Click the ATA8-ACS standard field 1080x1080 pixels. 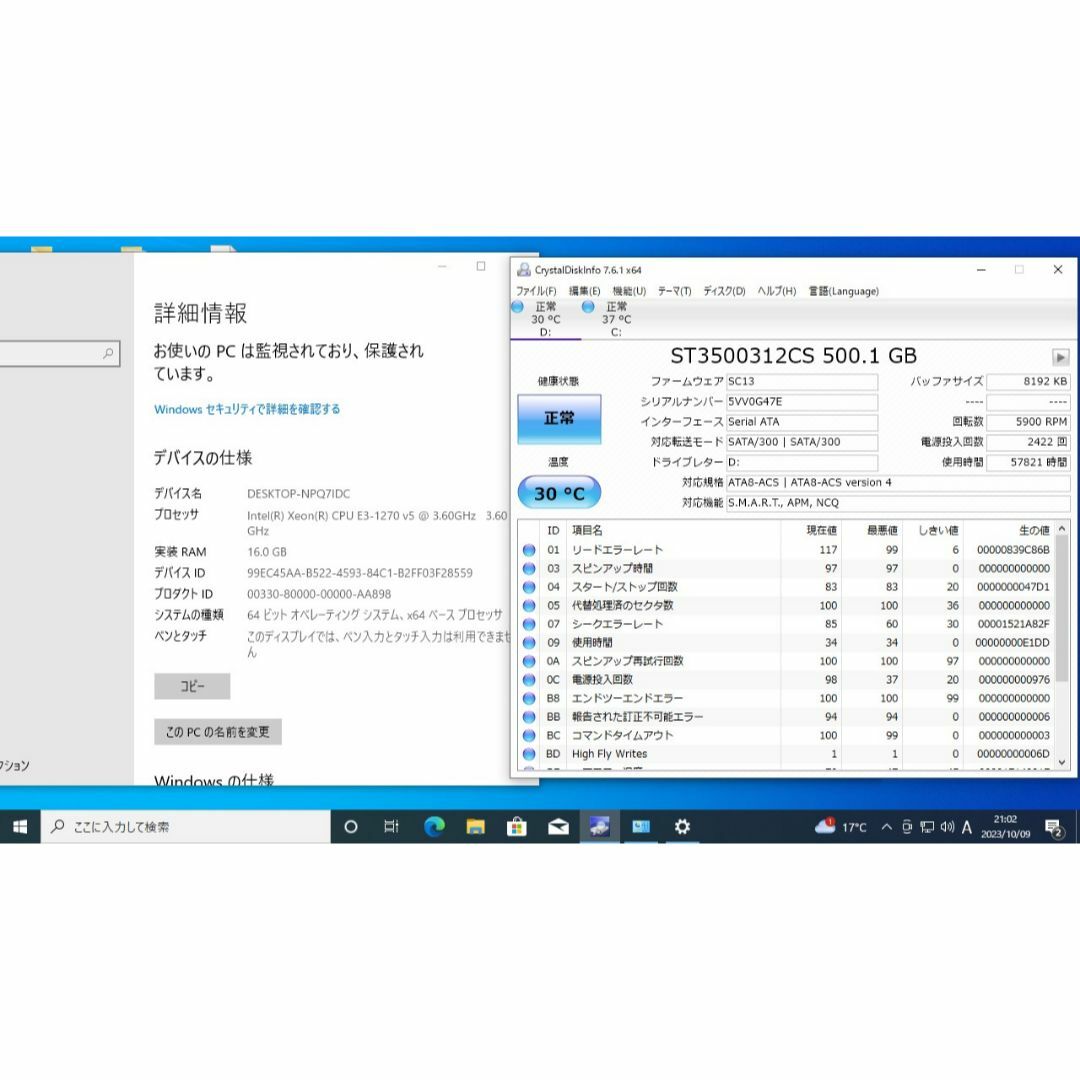[897, 483]
